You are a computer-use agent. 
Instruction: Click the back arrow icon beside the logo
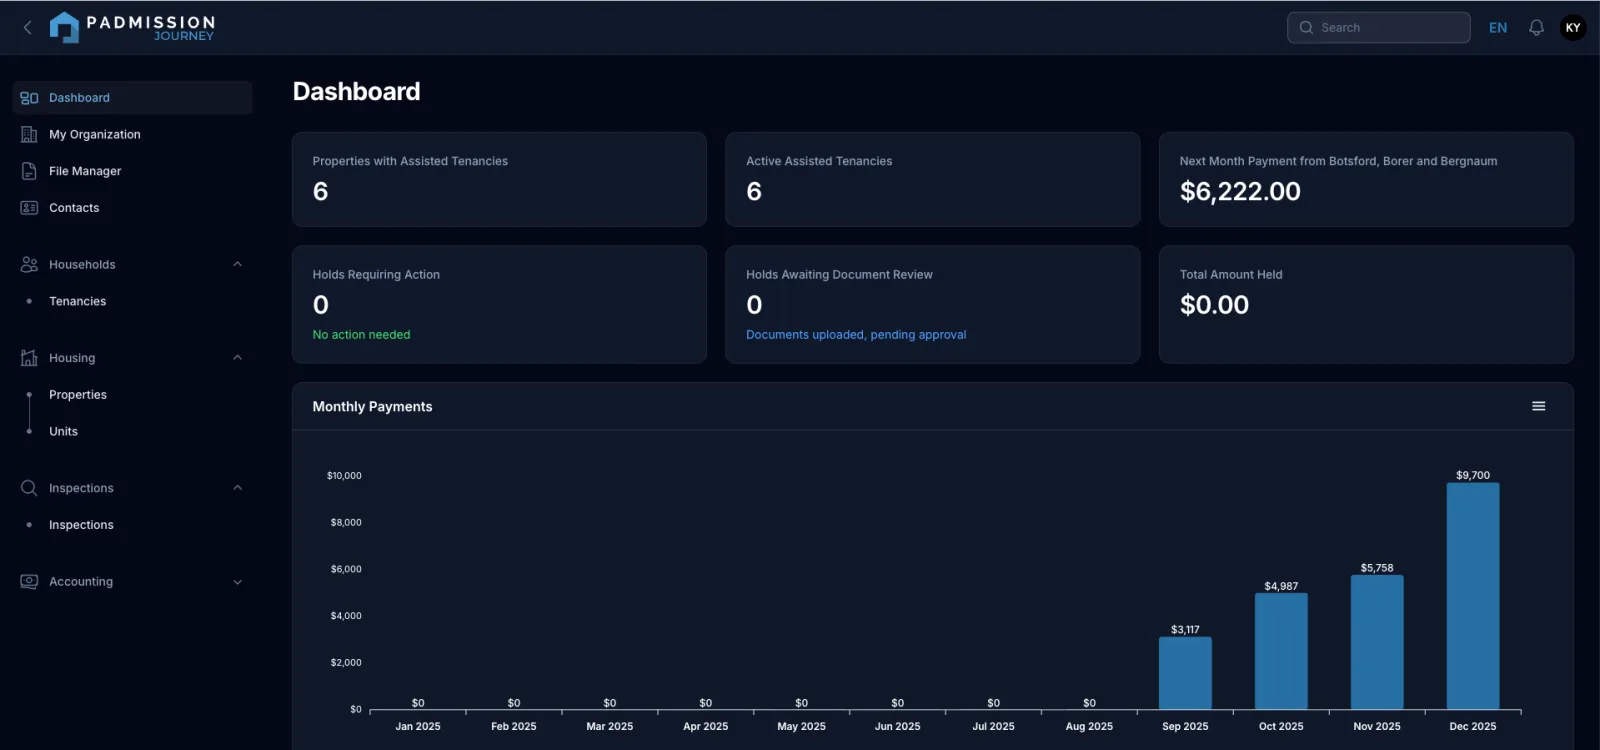(28, 28)
